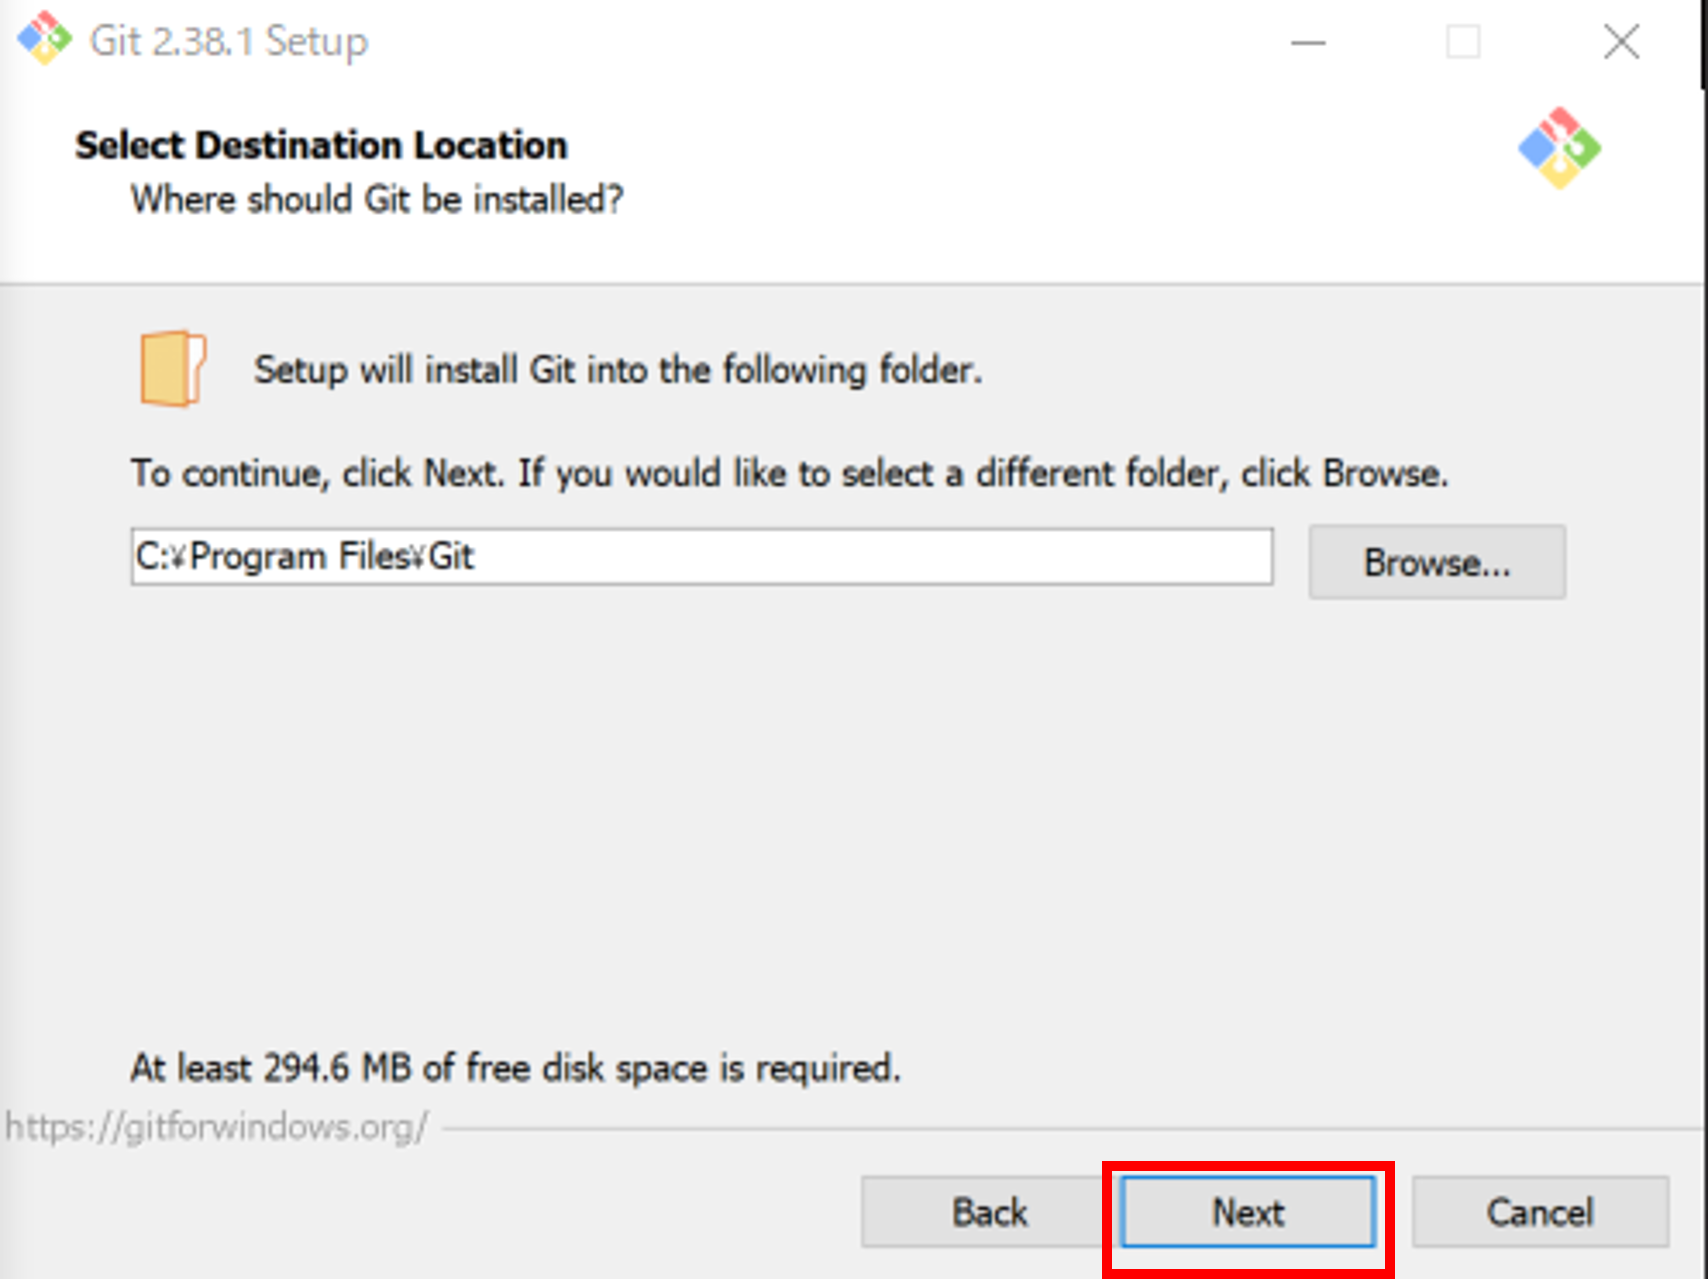
Task: Click the 'Select Destination Location' heading
Action: pyautogui.click(x=321, y=145)
